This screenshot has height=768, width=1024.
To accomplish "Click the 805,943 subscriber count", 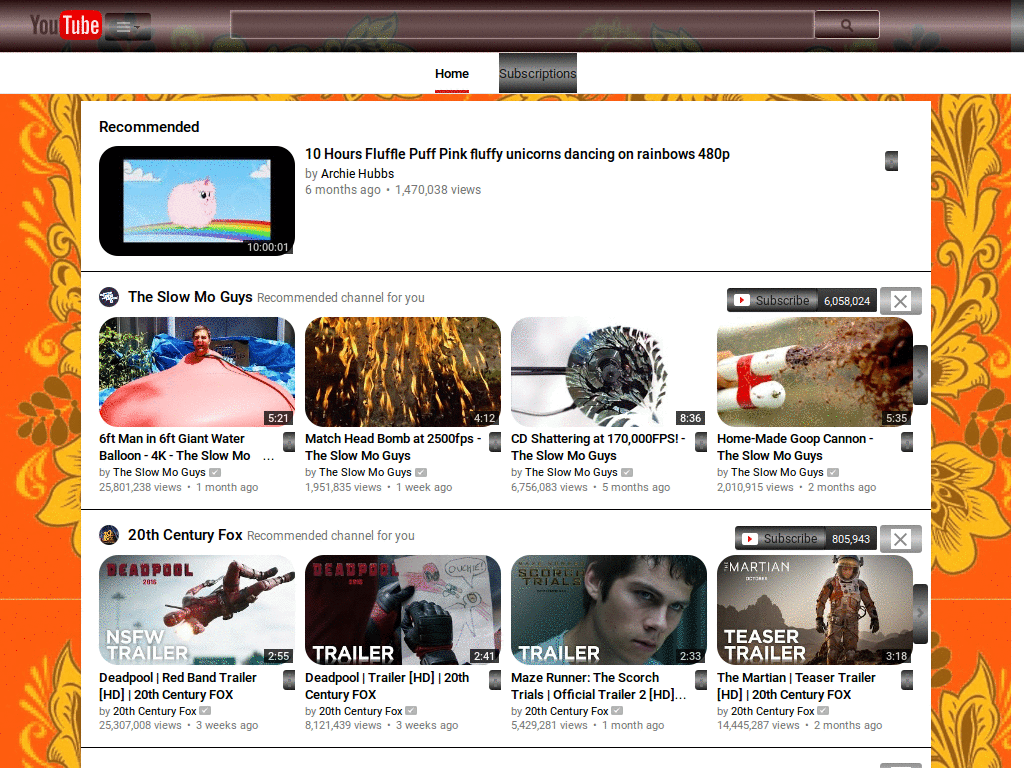I will (850, 539).
